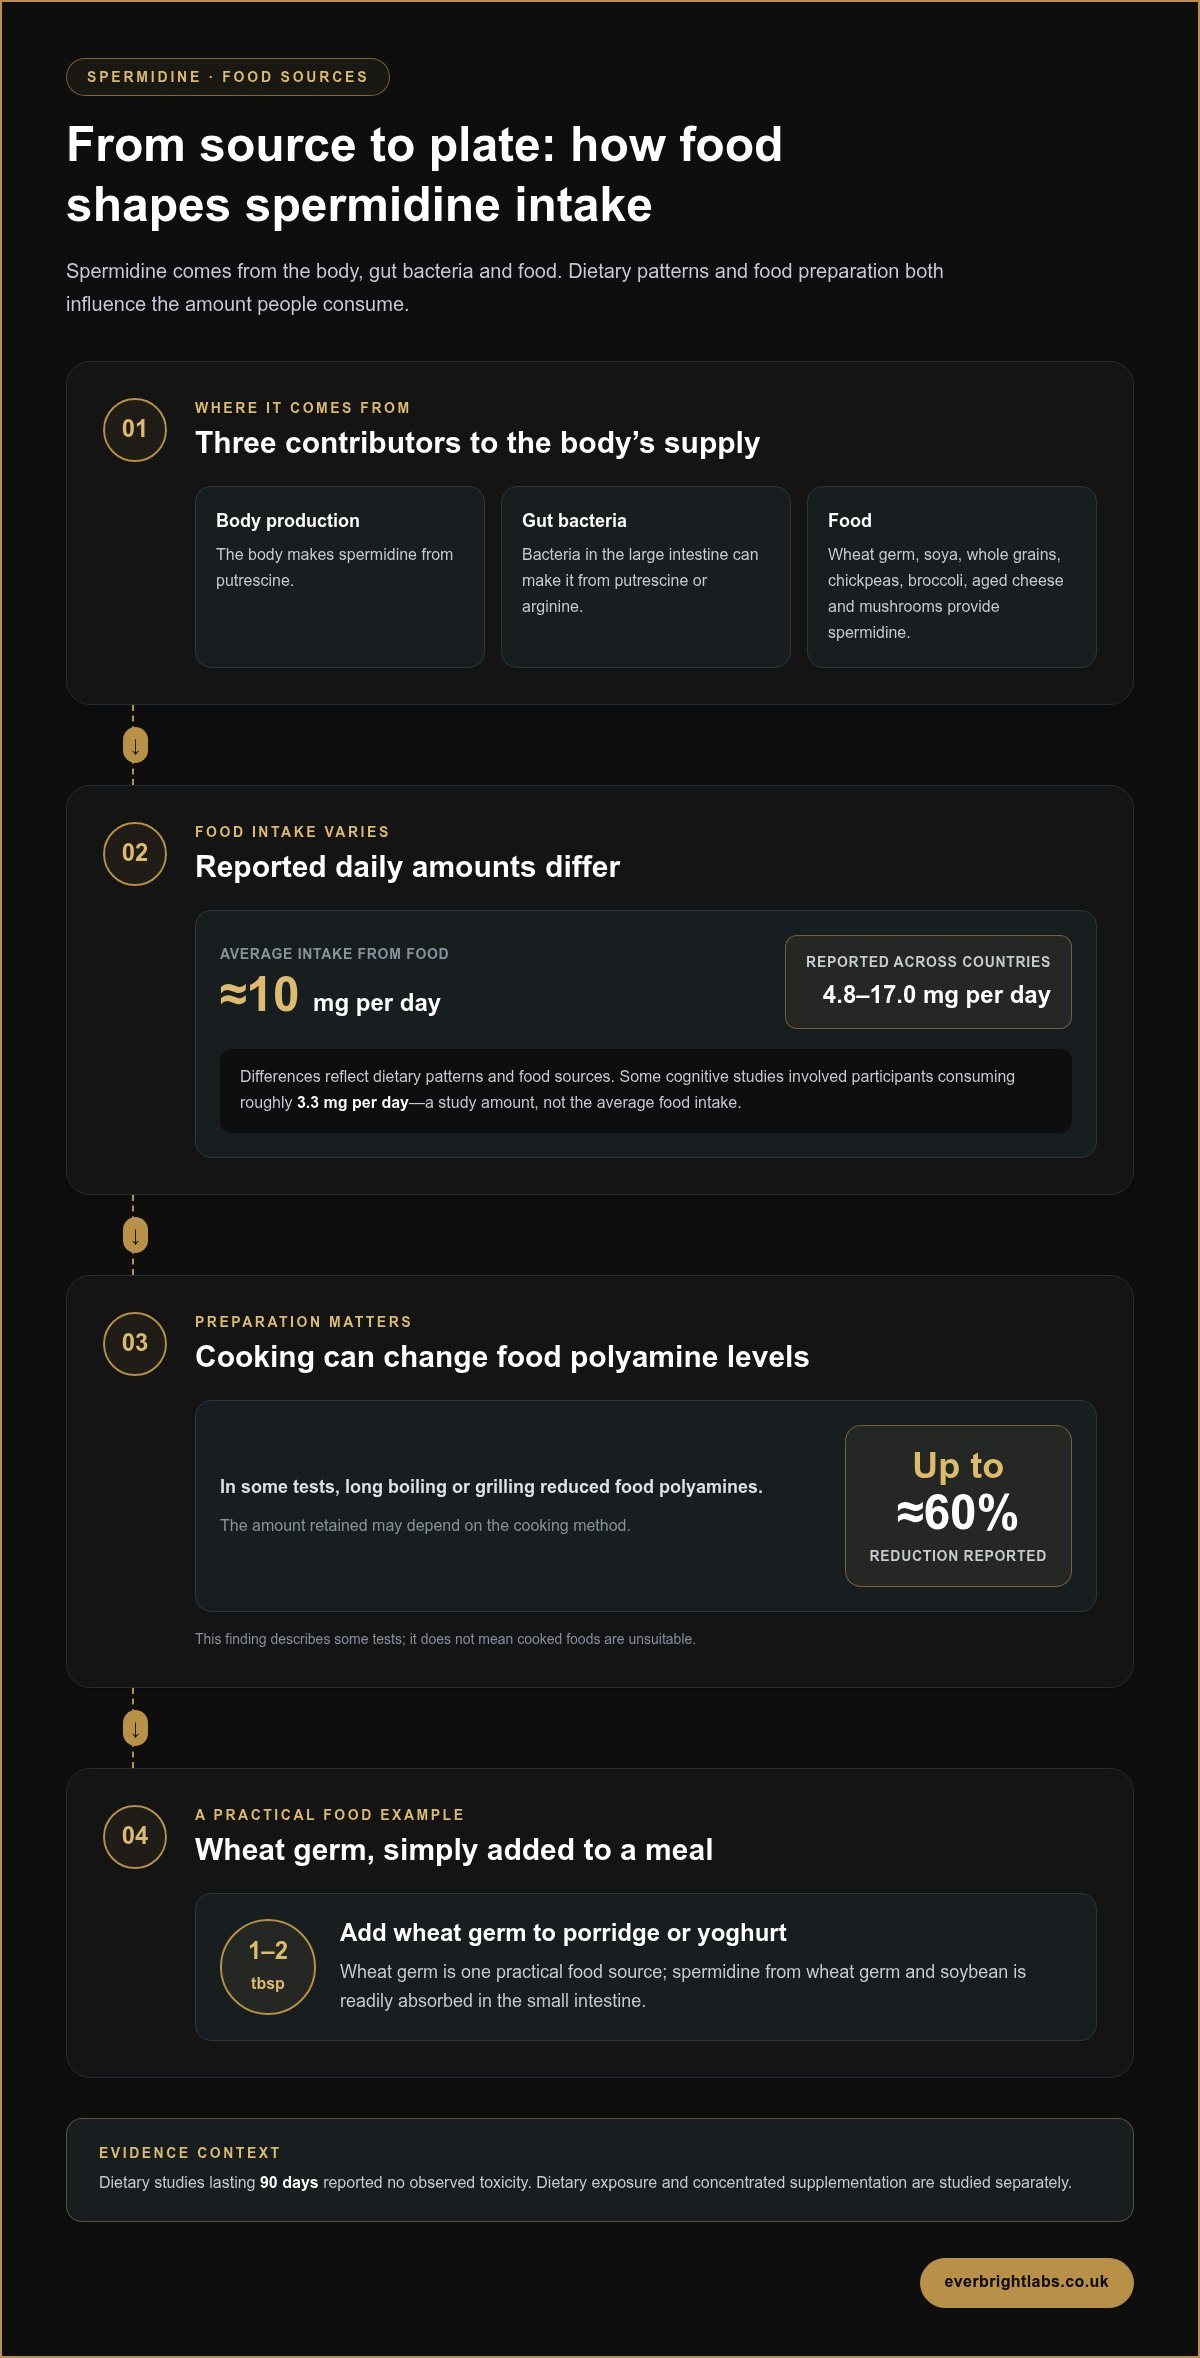Click the arrow connector below section 02

pos(135,1235)
